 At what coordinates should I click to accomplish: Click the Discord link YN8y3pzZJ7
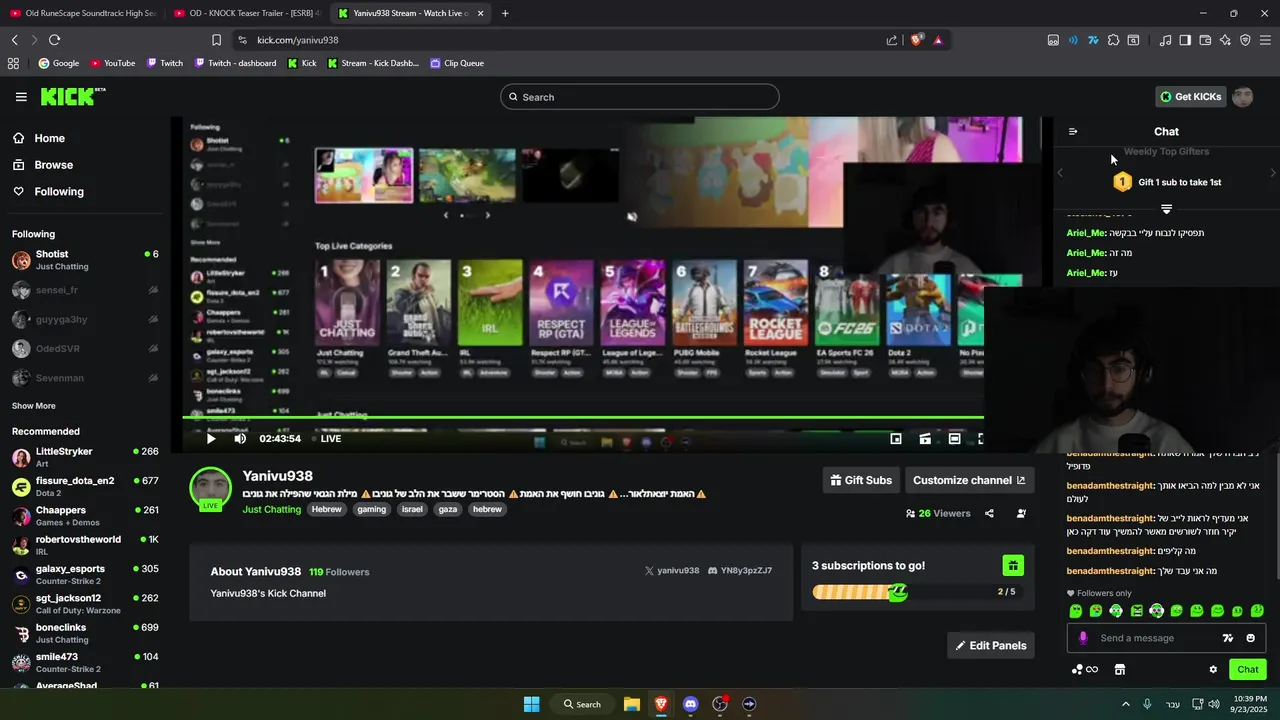click(740, 571)
